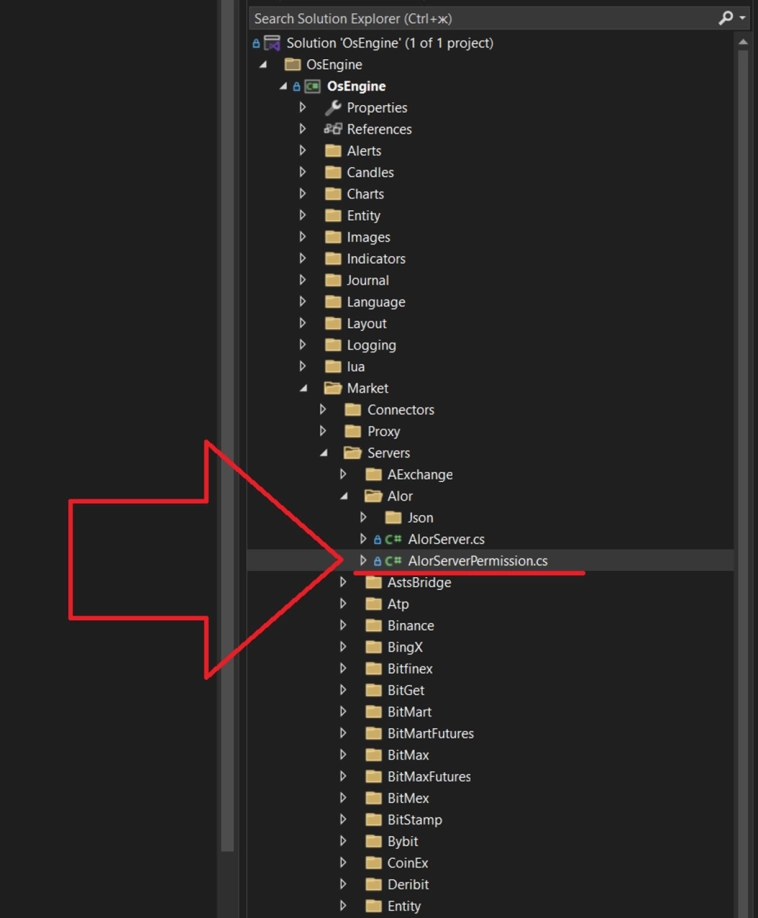The image size is (758, 918).
Task: Click the Properties wrench icon
Action: (x=333, y=108)
